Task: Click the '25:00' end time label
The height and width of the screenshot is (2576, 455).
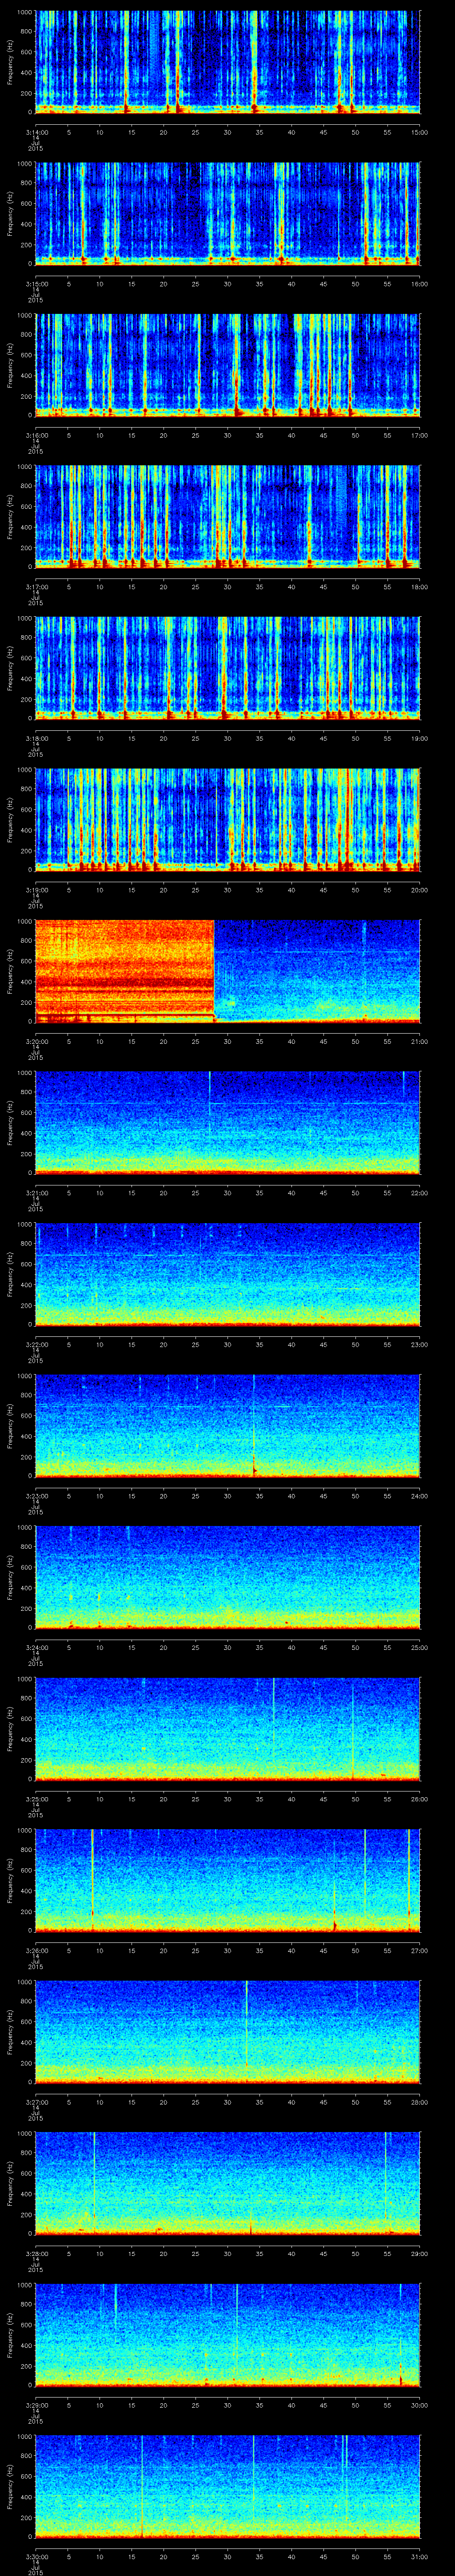Action: (x=420, y=1647)
